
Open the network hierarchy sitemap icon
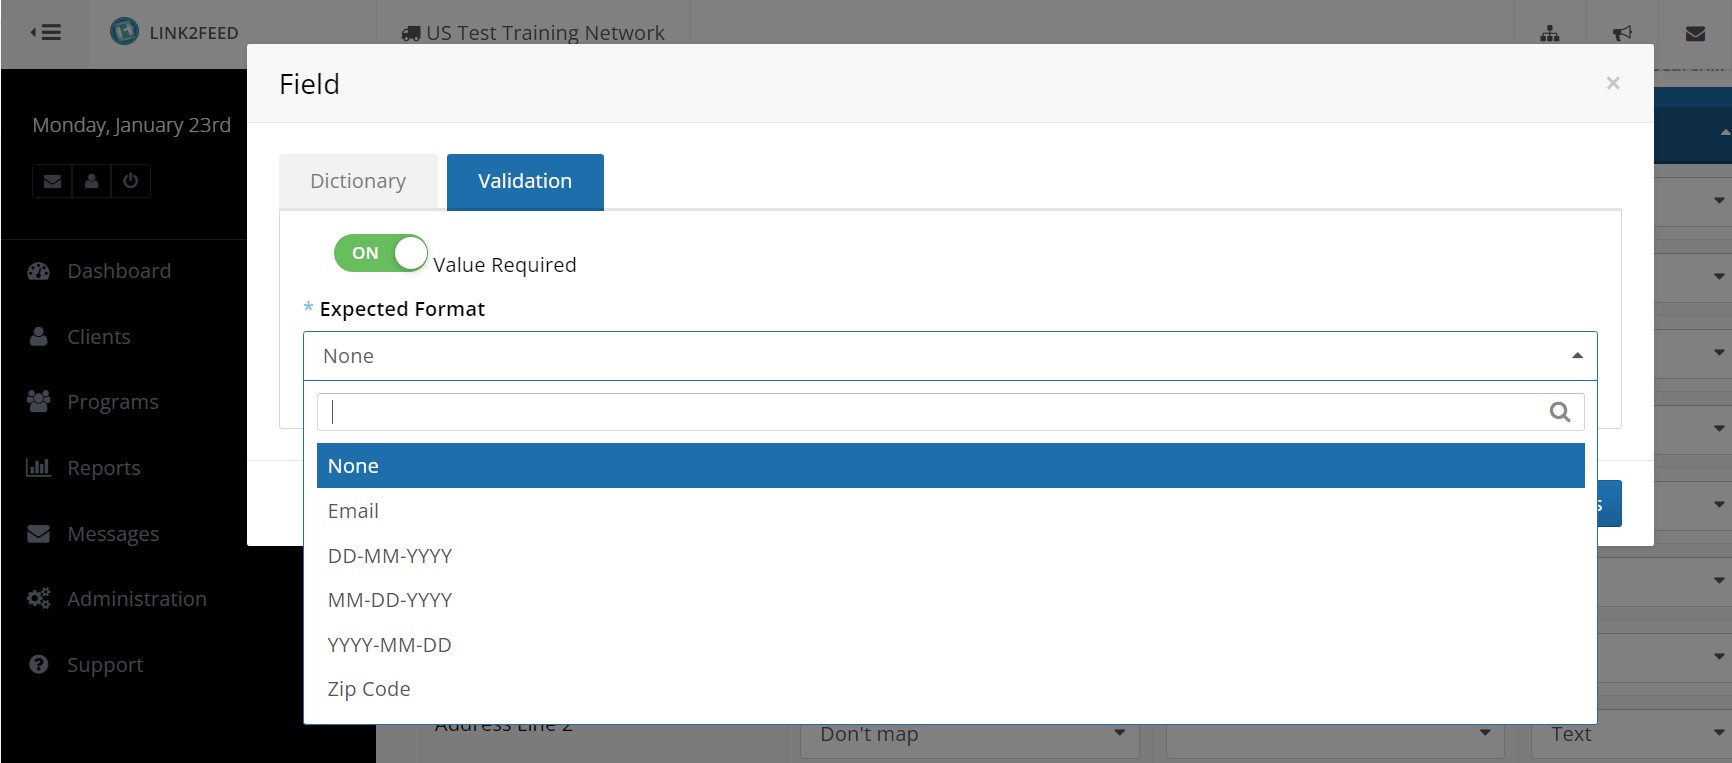1549,34
